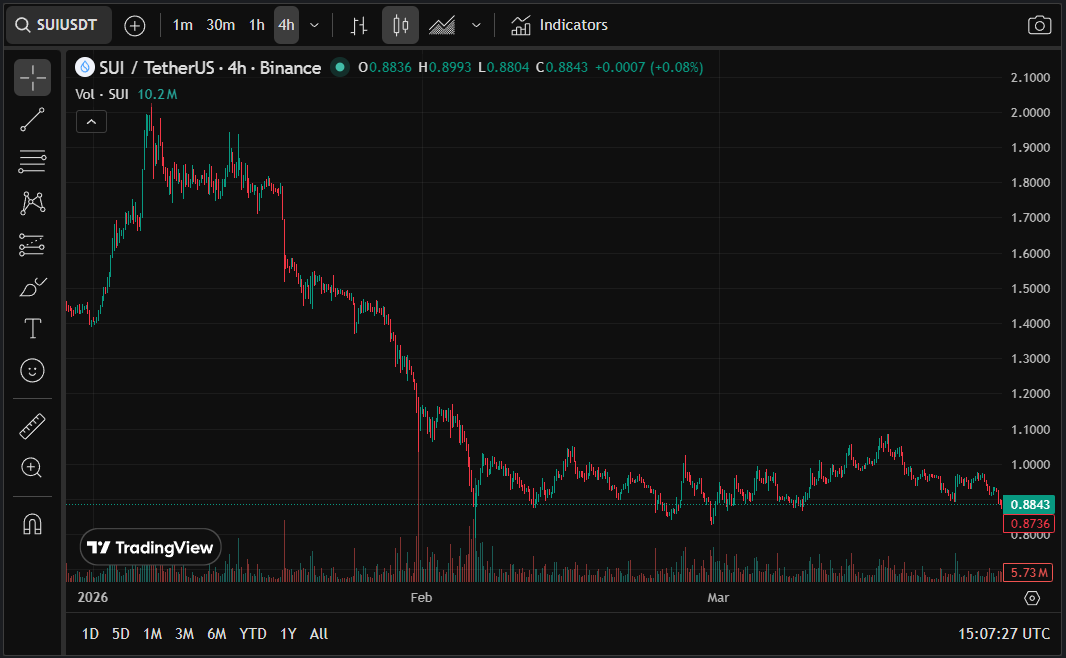Click the SUI coin logo in legend
The width and height of the screenshot is (1066, 658).
[x=84, y=67]
